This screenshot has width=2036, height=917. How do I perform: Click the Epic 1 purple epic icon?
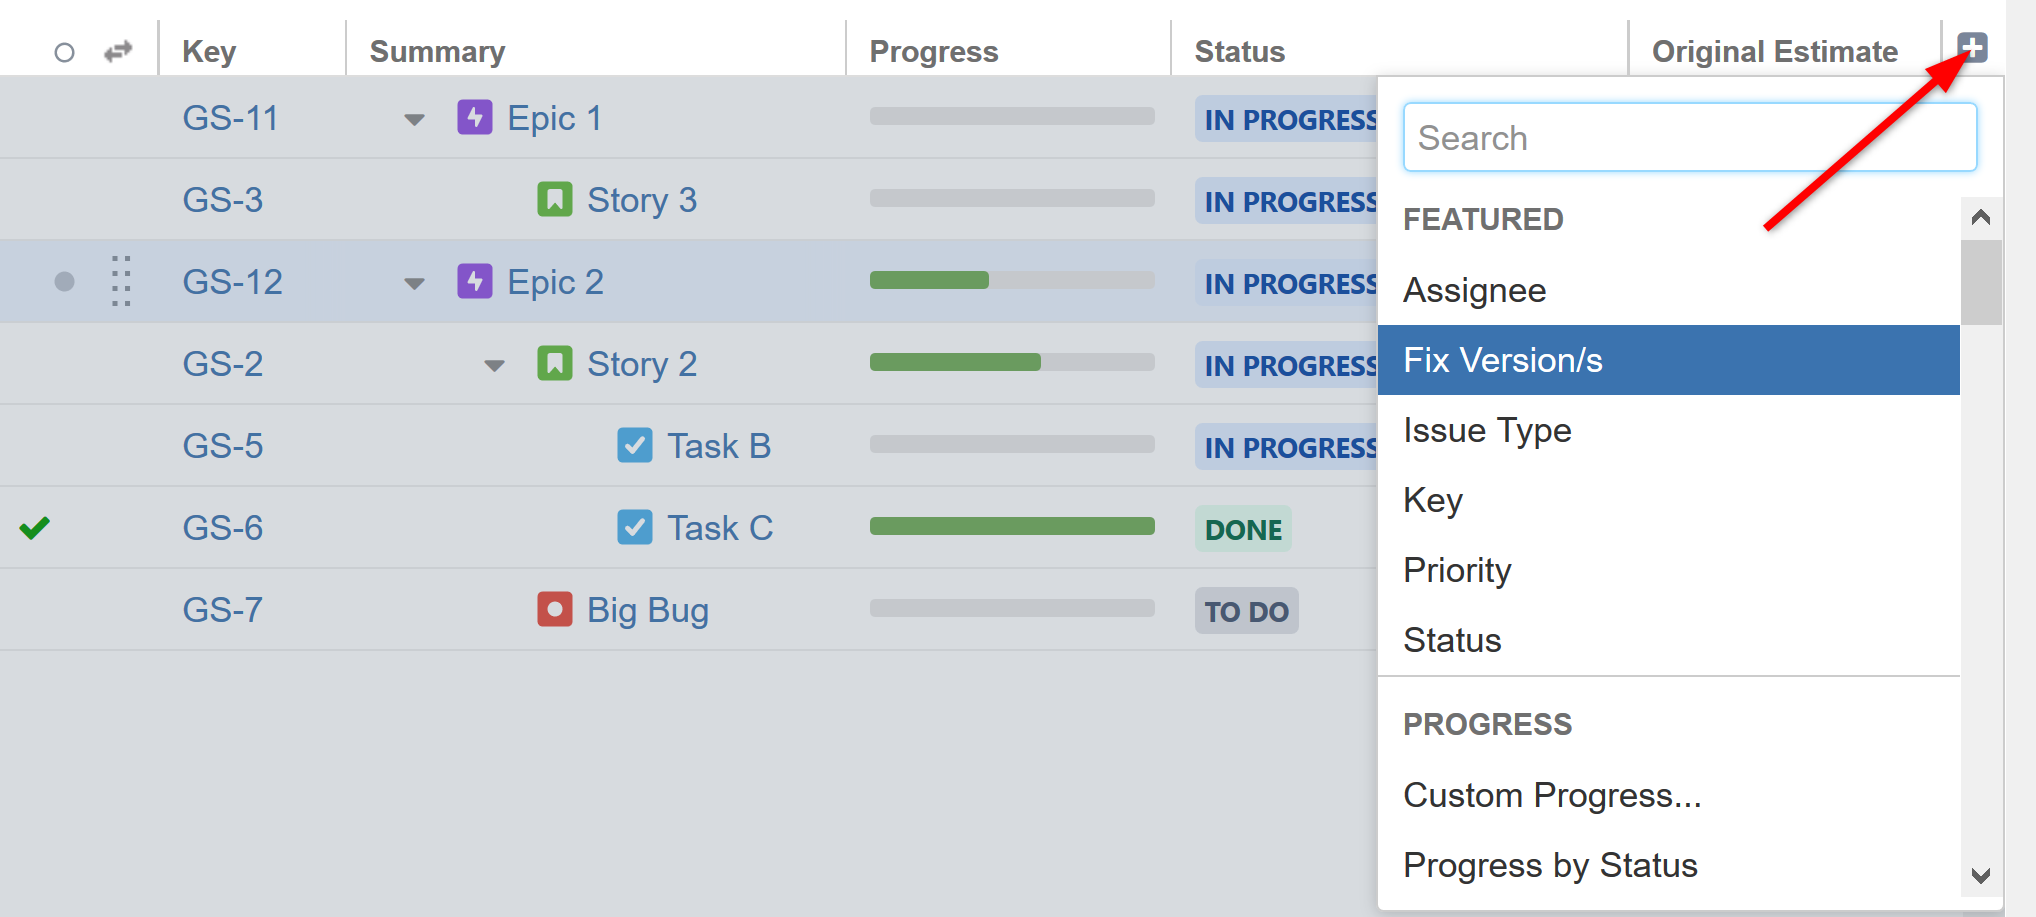tap(475, 117)
